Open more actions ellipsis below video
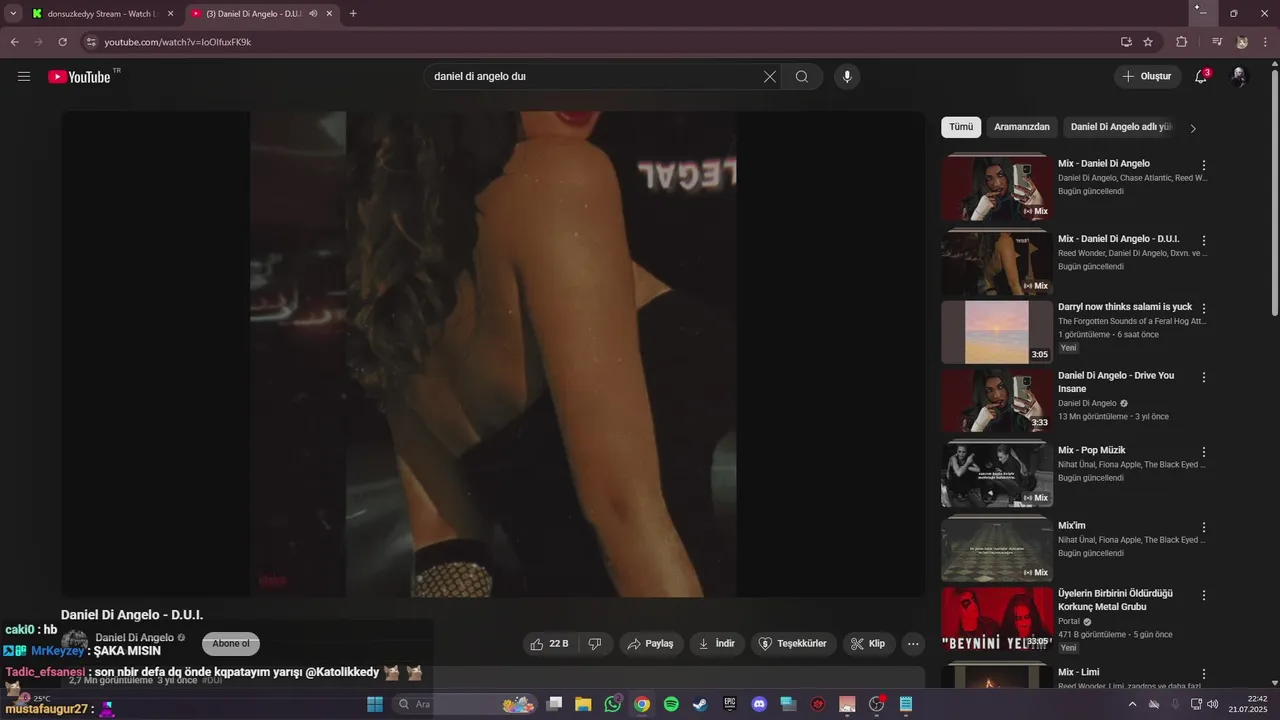Screen dimensions: 1280x720 913,644
